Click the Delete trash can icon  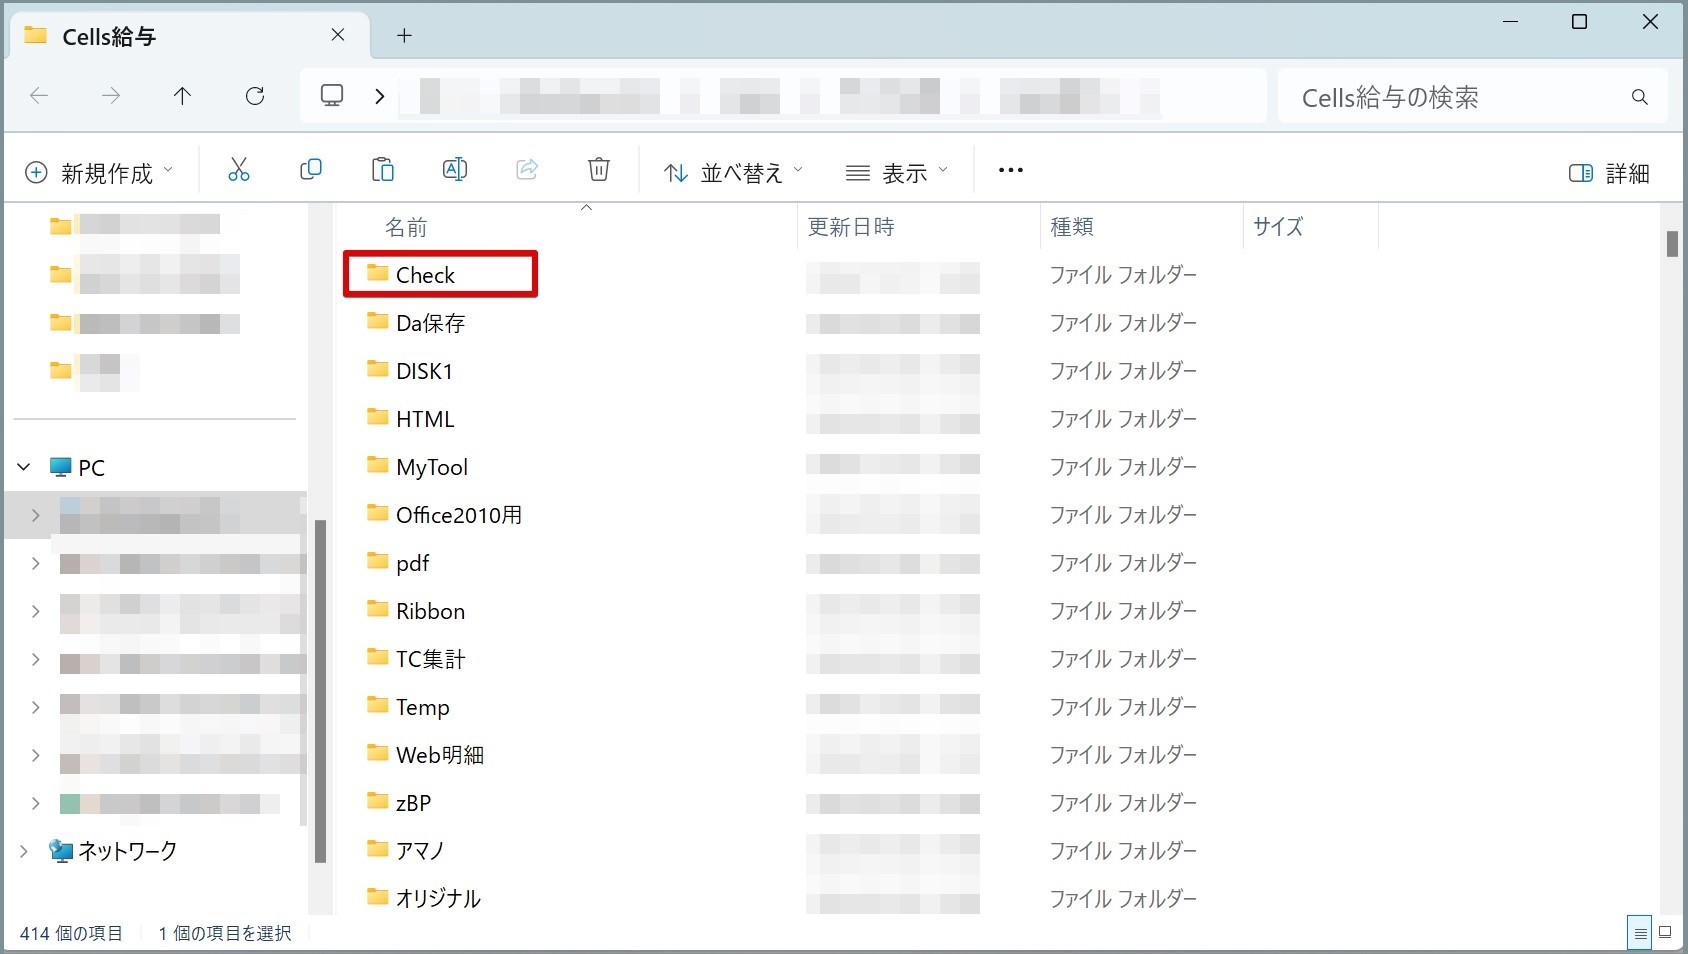[599, 170]
